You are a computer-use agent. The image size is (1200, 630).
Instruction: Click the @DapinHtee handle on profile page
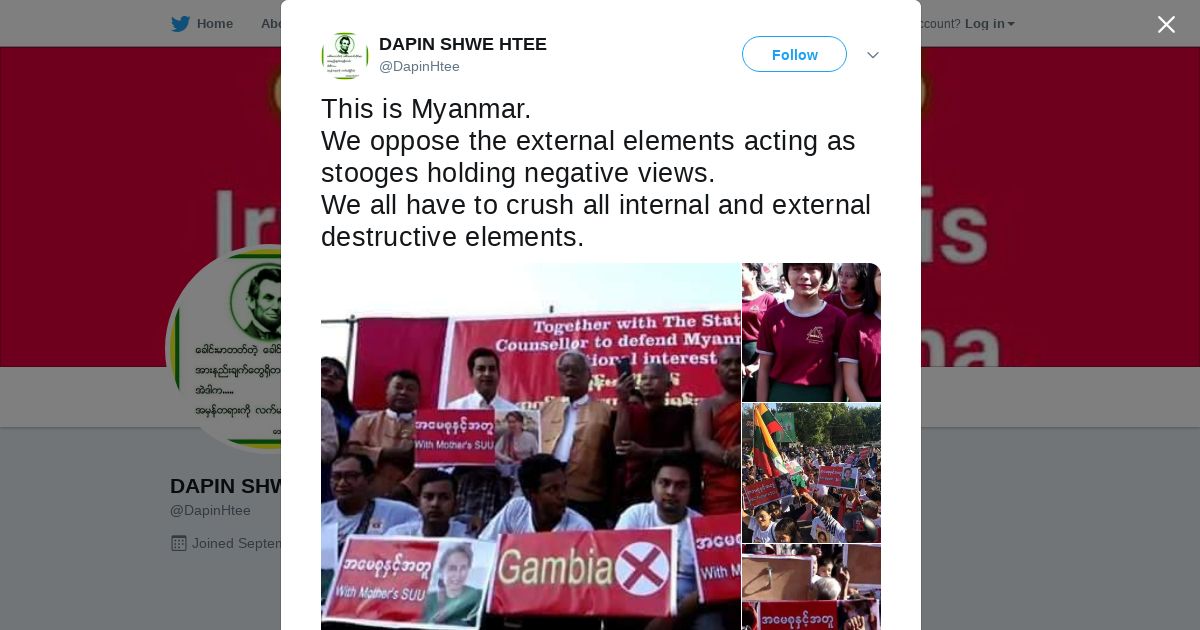(x=210, y=510)
